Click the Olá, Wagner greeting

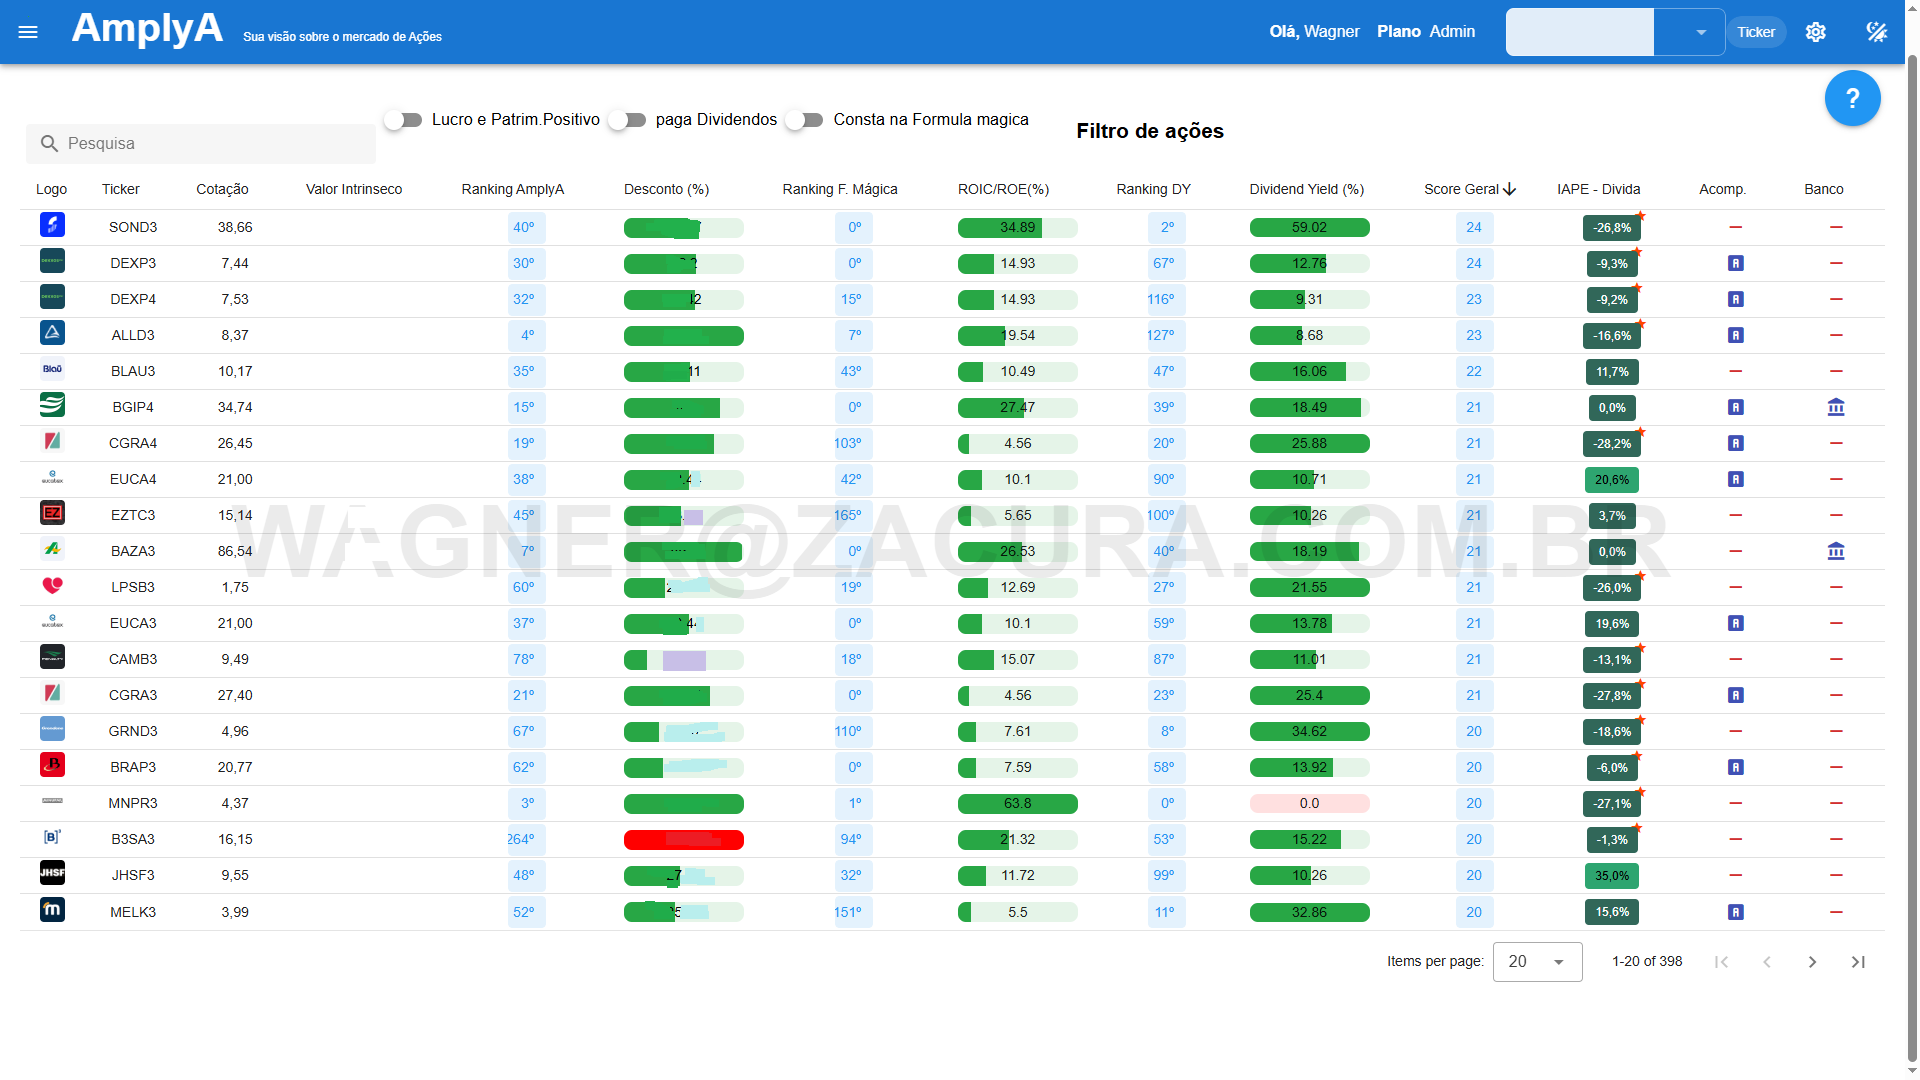coord(1314,32)
